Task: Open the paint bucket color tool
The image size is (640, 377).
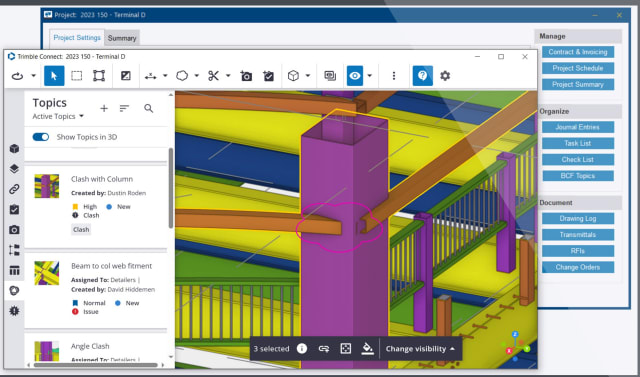Action: (x=367, y=349)
